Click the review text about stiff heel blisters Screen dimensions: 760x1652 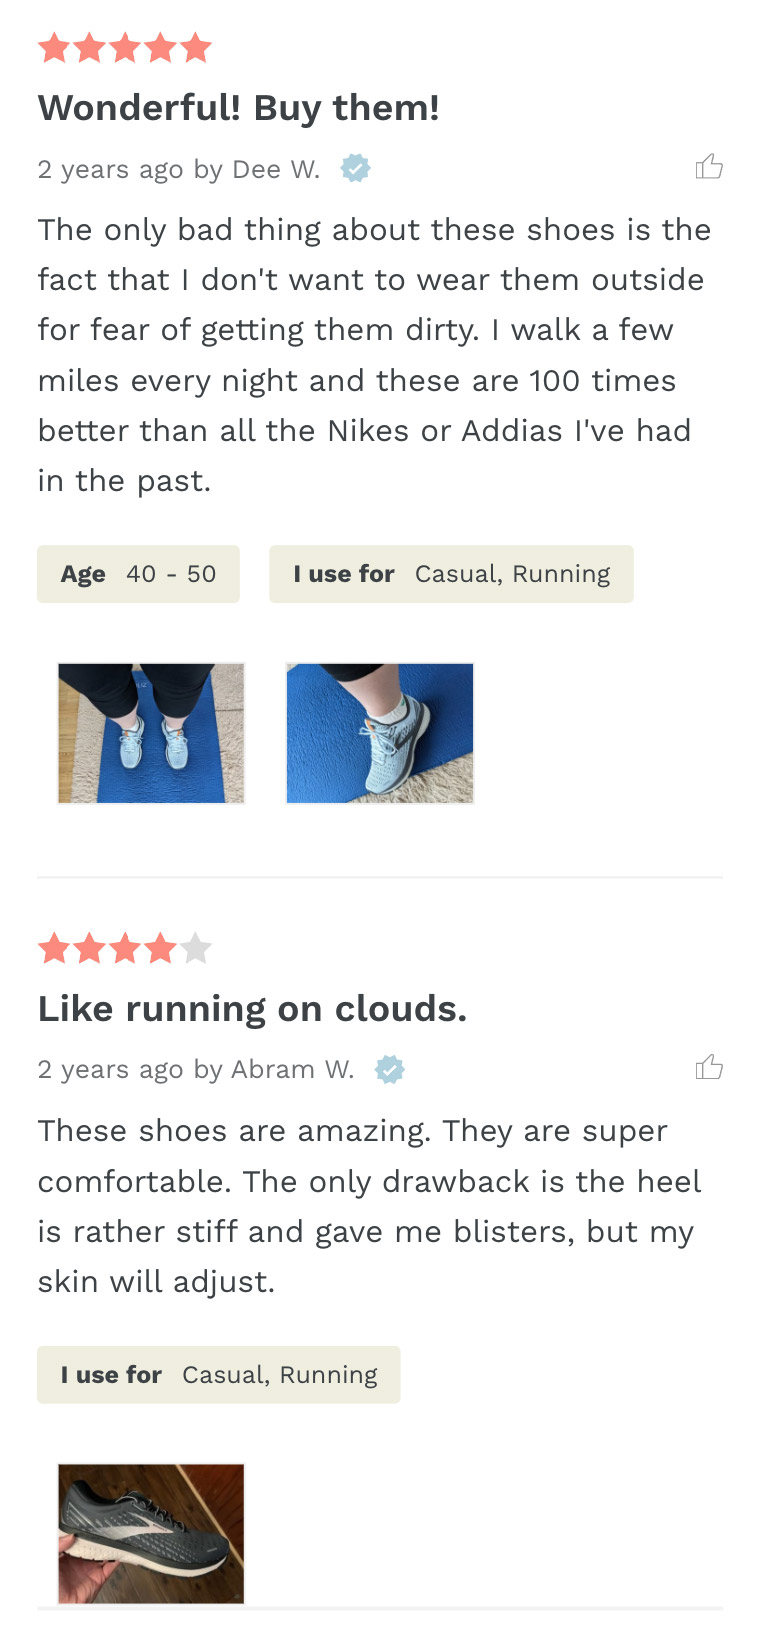pos(370,1206)
